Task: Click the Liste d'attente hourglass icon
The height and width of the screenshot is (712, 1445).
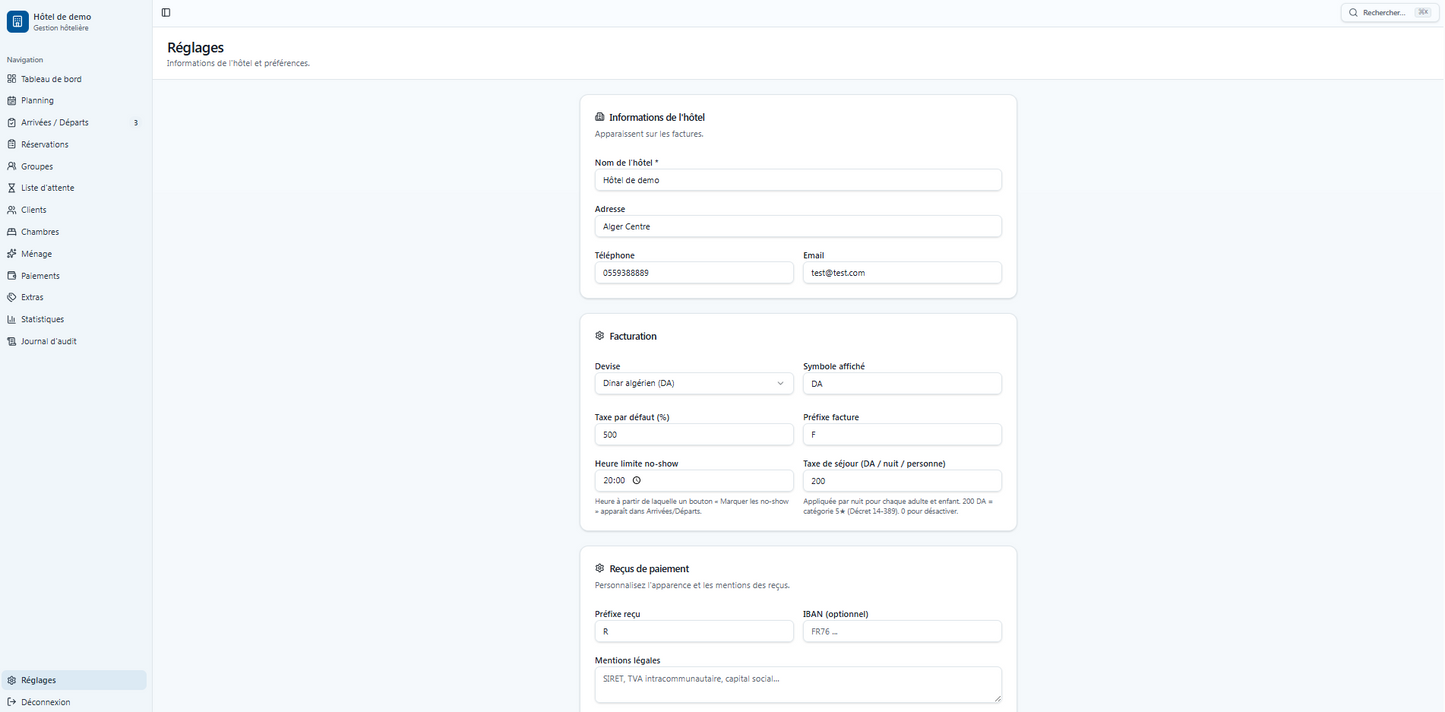Action: (x=12, y=188)
